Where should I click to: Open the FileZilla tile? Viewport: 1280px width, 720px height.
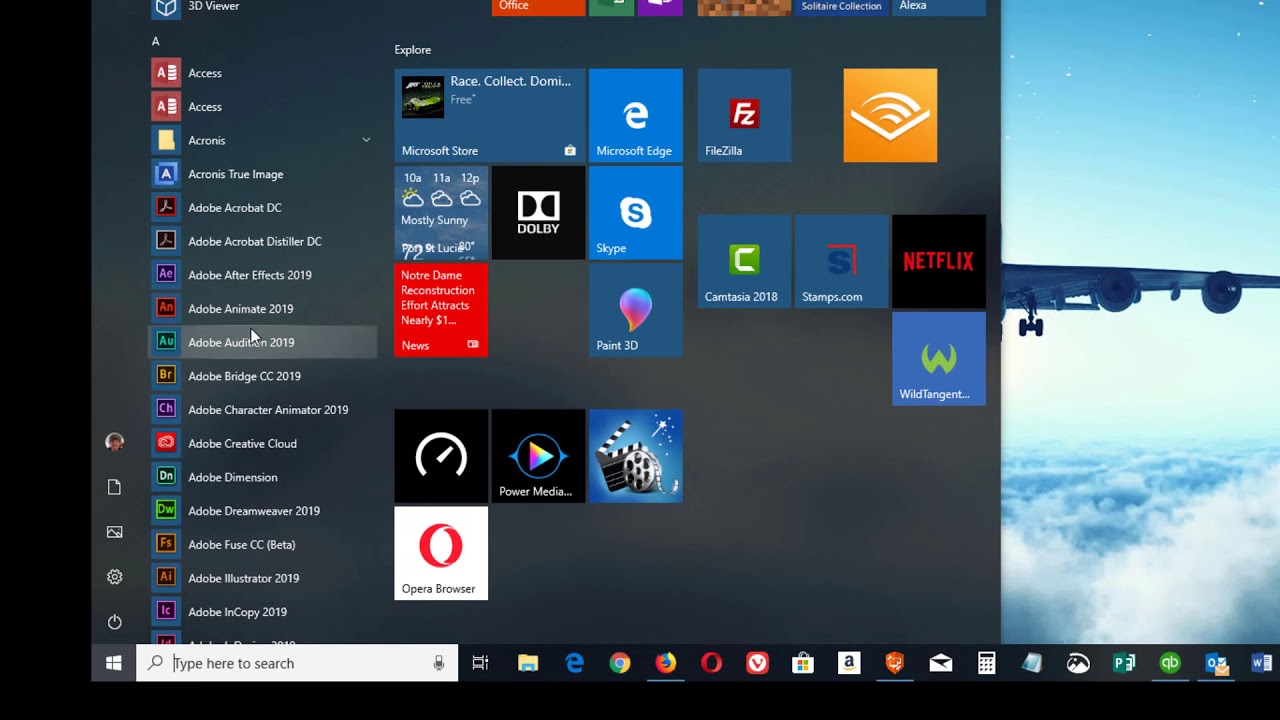744,115
